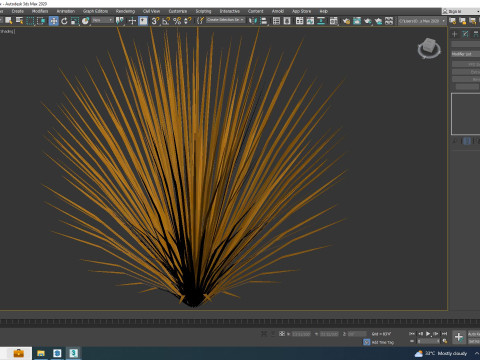Open the project path dropdown
This screenshot has width=480, height=360.
coord(422,21)
